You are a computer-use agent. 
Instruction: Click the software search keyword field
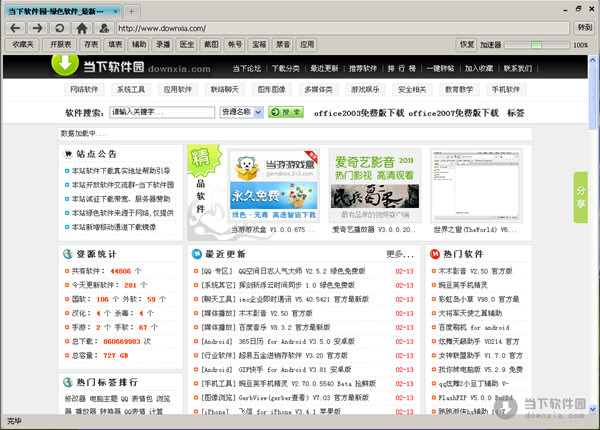coord(162,112)
